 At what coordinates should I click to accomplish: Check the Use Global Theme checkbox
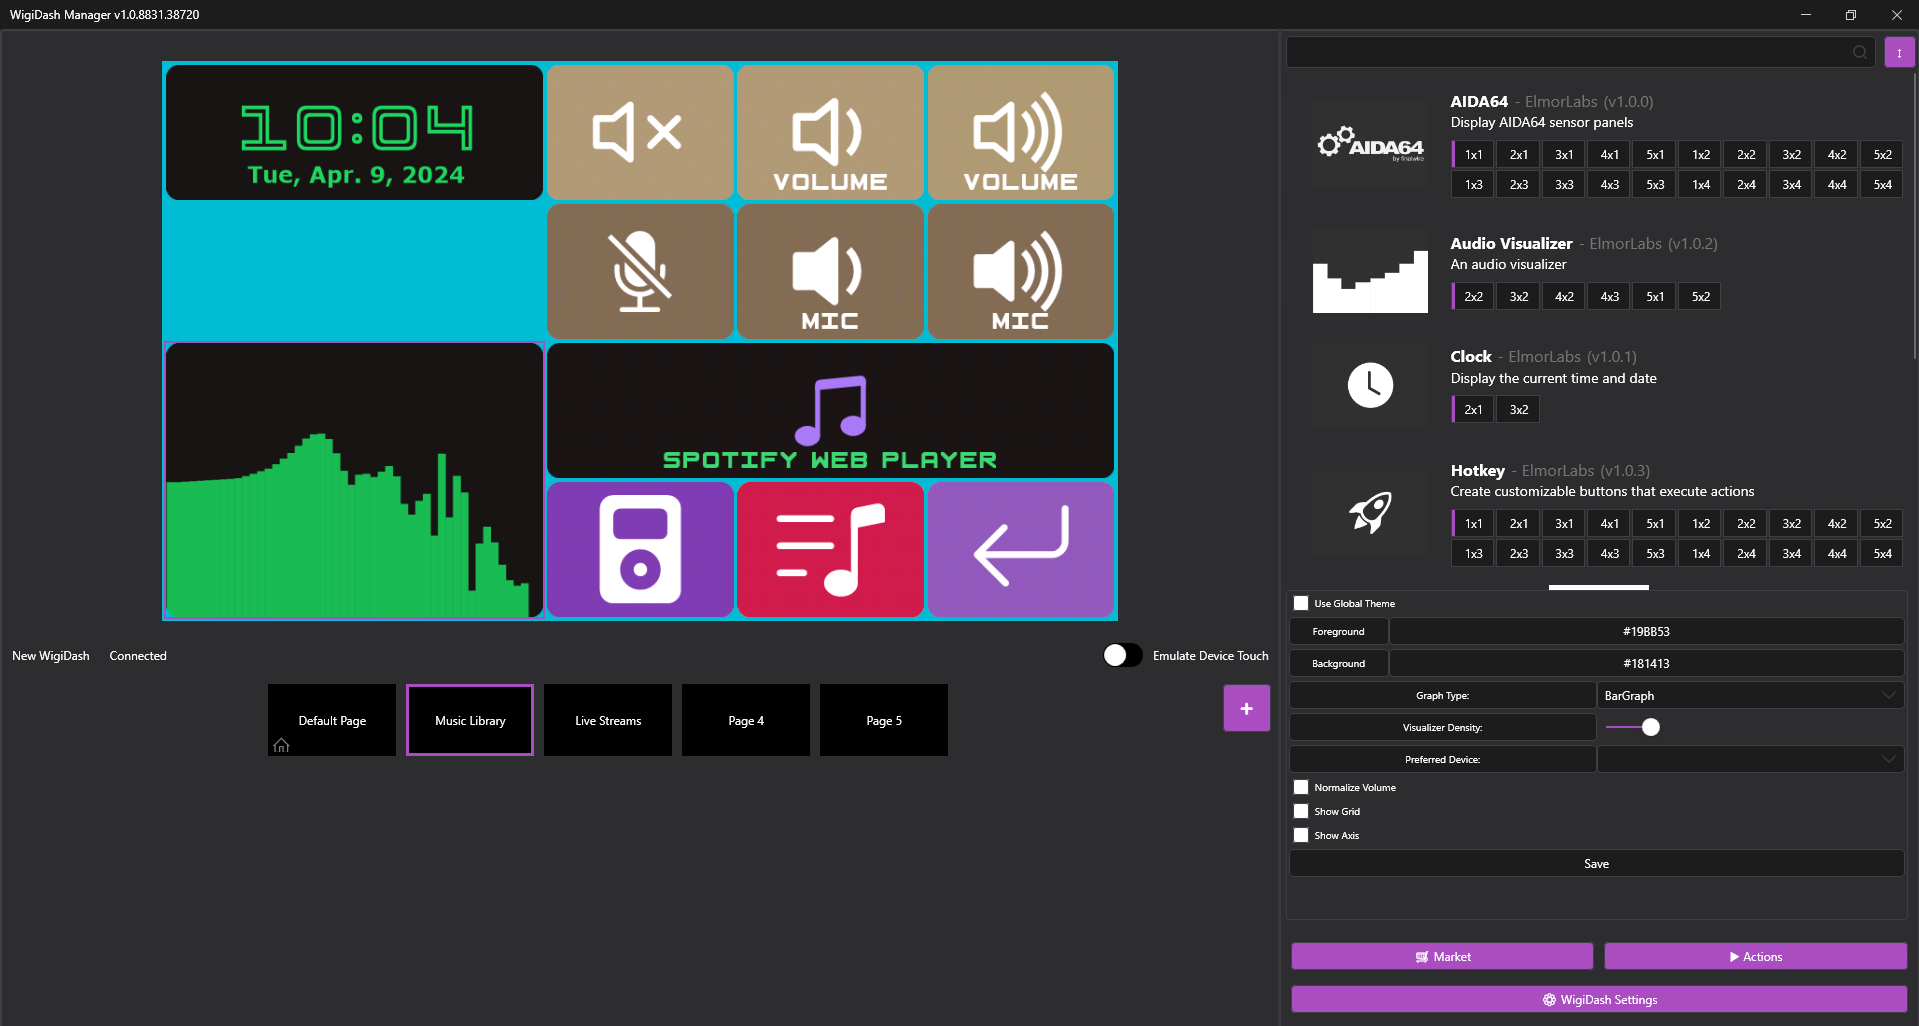coord(1300,603)
